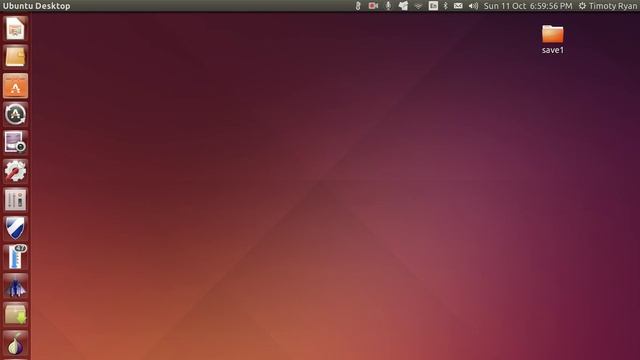The height and width of the screenshot is (360, 640).
Task: Click the microphone indicator in panel
Action: tap(388, 6)
